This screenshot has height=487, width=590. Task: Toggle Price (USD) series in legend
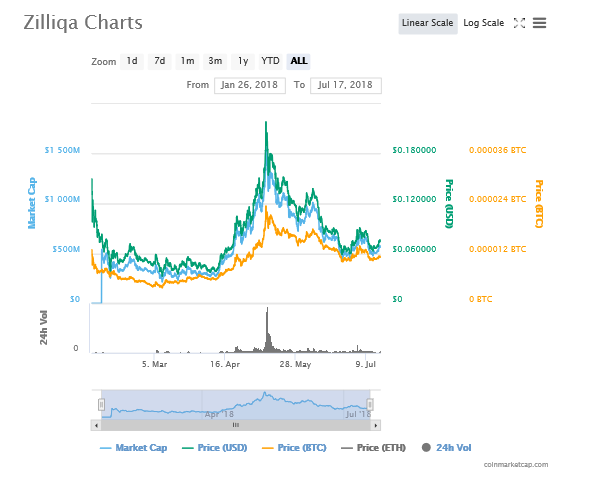click(214, 448)
